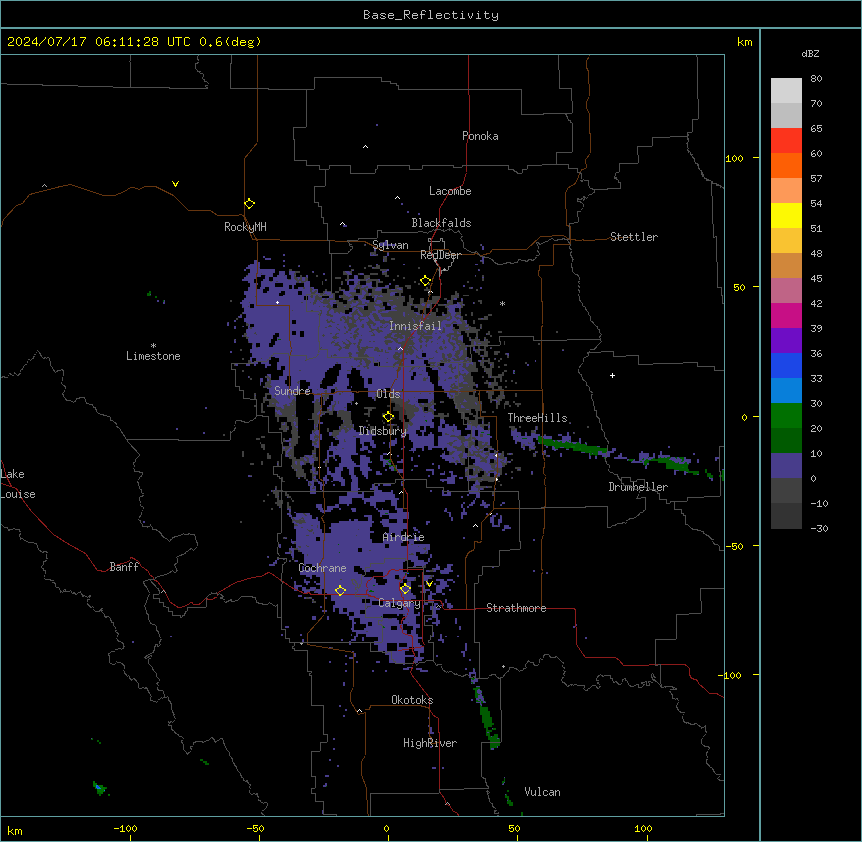Select the white caret marker west of Lacombe
The image size is (862, 842).
pos(397,198)
